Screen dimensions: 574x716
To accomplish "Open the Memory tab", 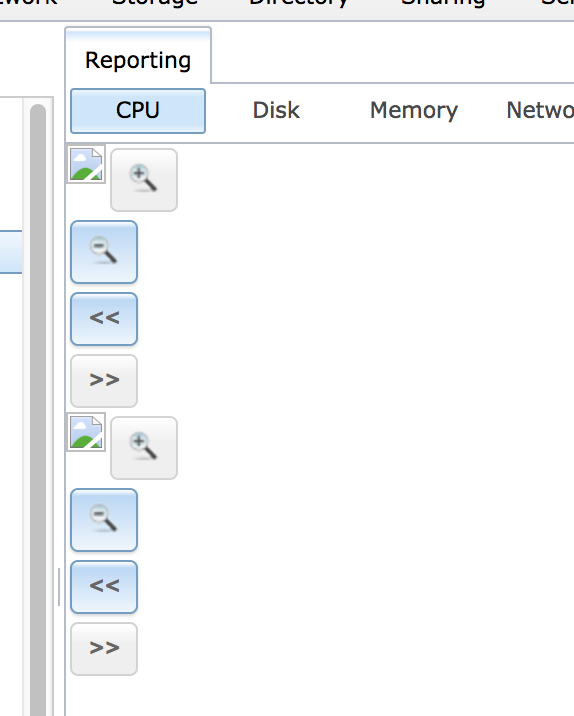I will (x=414, y=111).
